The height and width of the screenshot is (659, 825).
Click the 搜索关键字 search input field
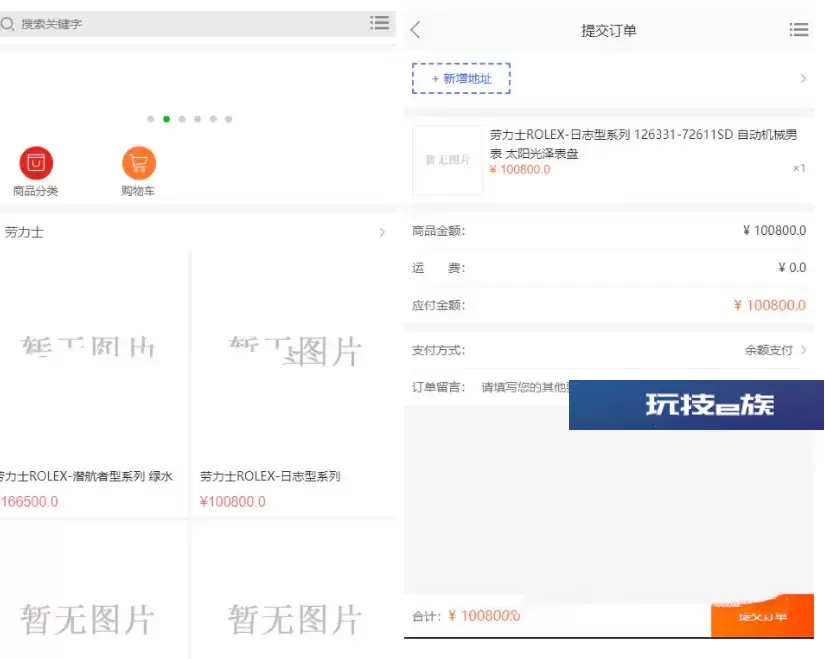(190, 24)
